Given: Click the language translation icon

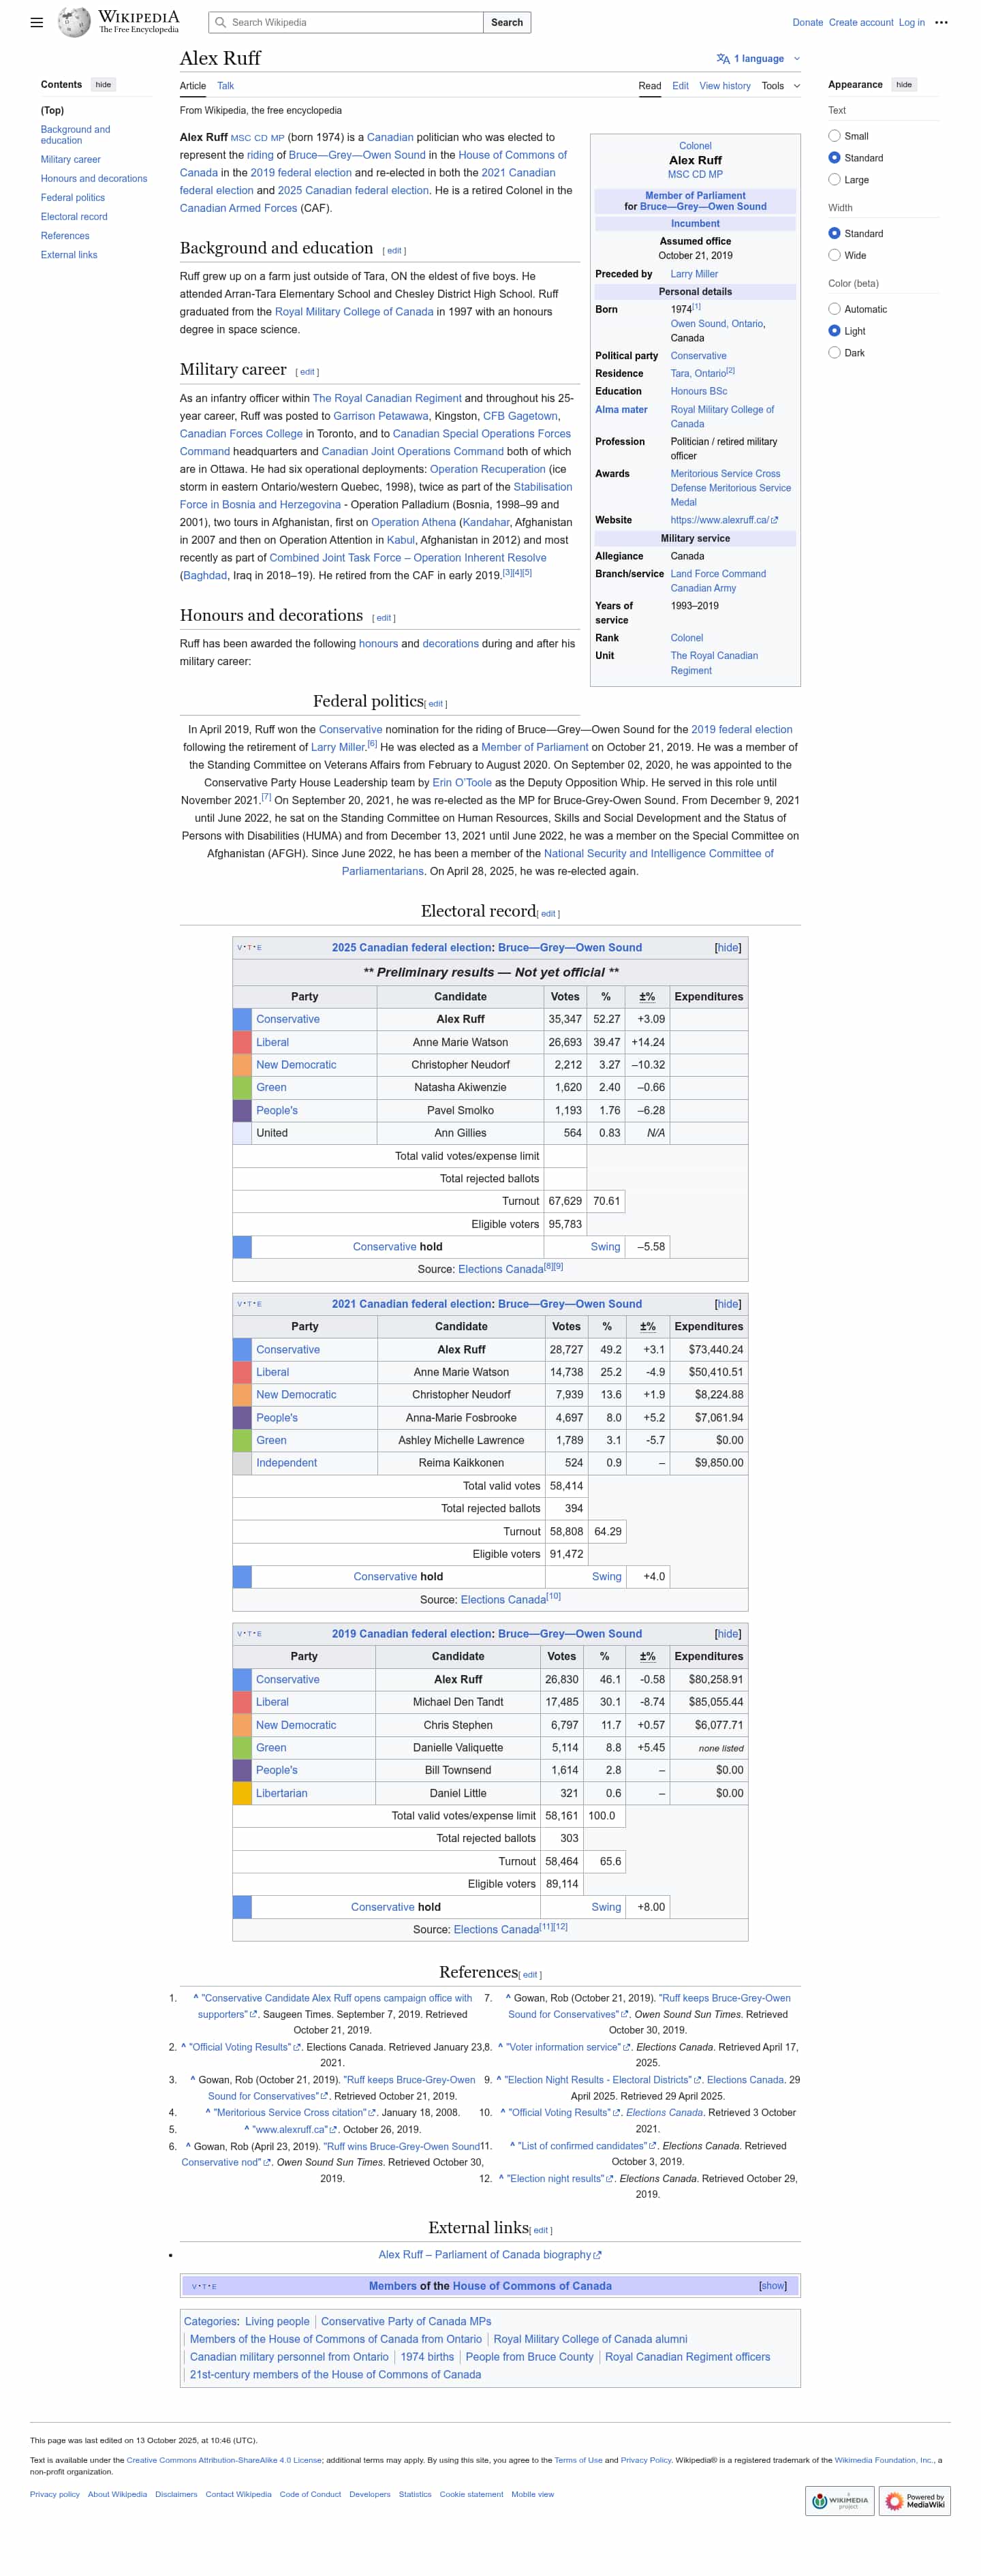Looking at the screenshot, I should (723, 59).
